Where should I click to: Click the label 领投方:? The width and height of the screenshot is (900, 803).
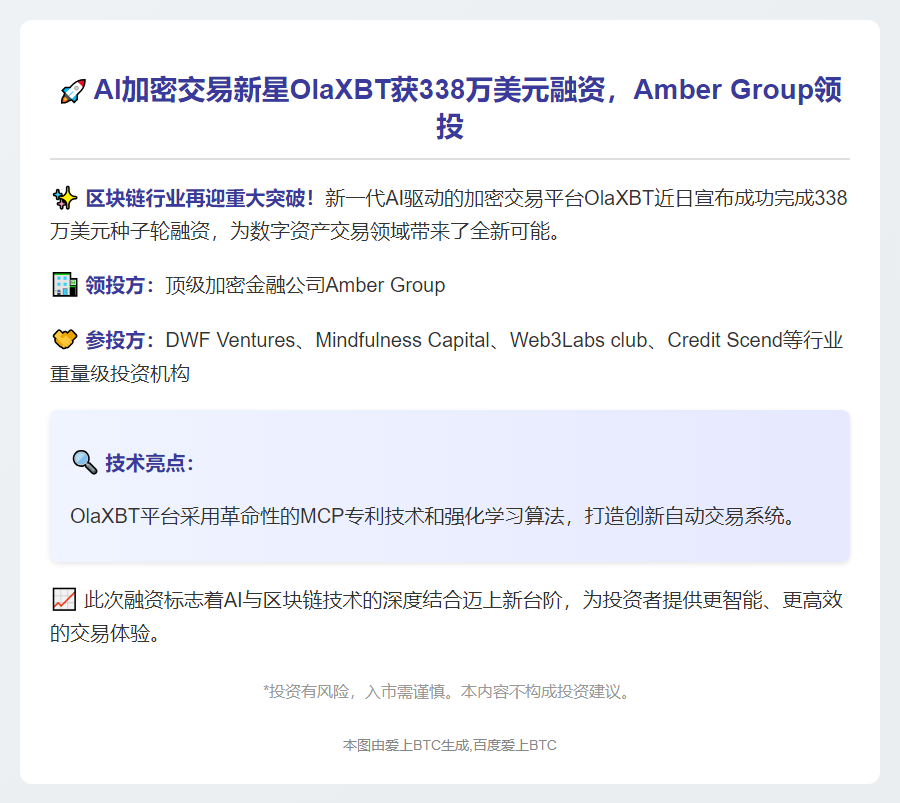(119, 285)
